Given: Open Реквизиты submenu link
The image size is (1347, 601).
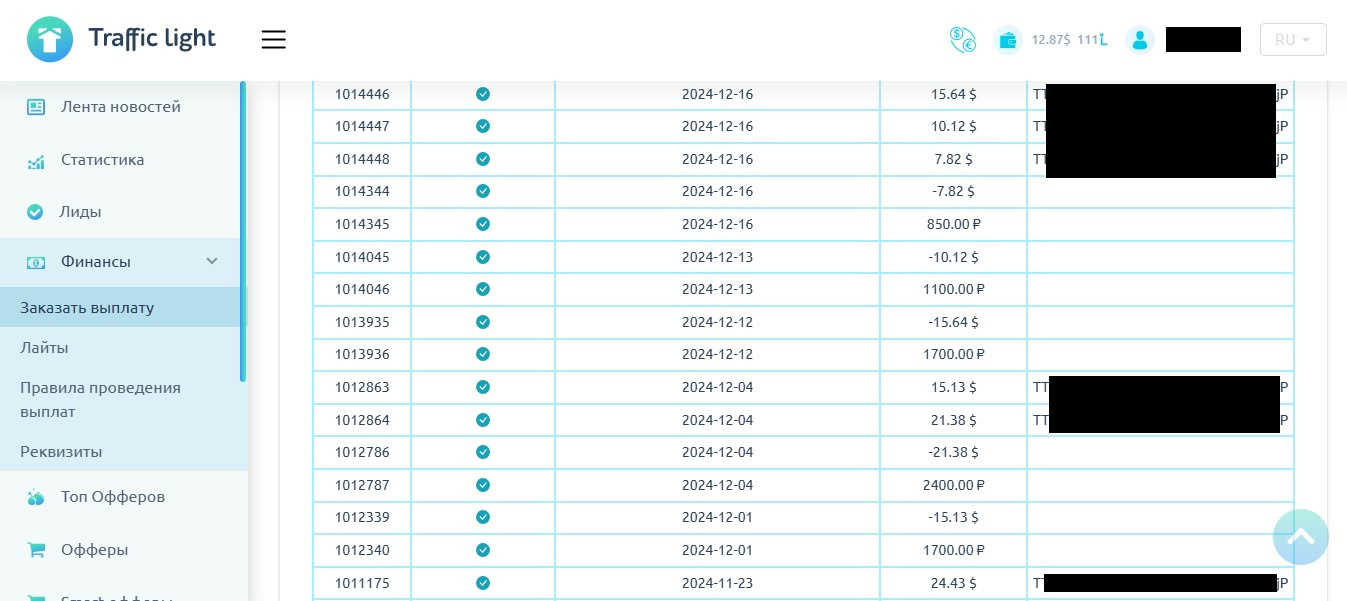Looking at the screenshot, I should [61, 451].
